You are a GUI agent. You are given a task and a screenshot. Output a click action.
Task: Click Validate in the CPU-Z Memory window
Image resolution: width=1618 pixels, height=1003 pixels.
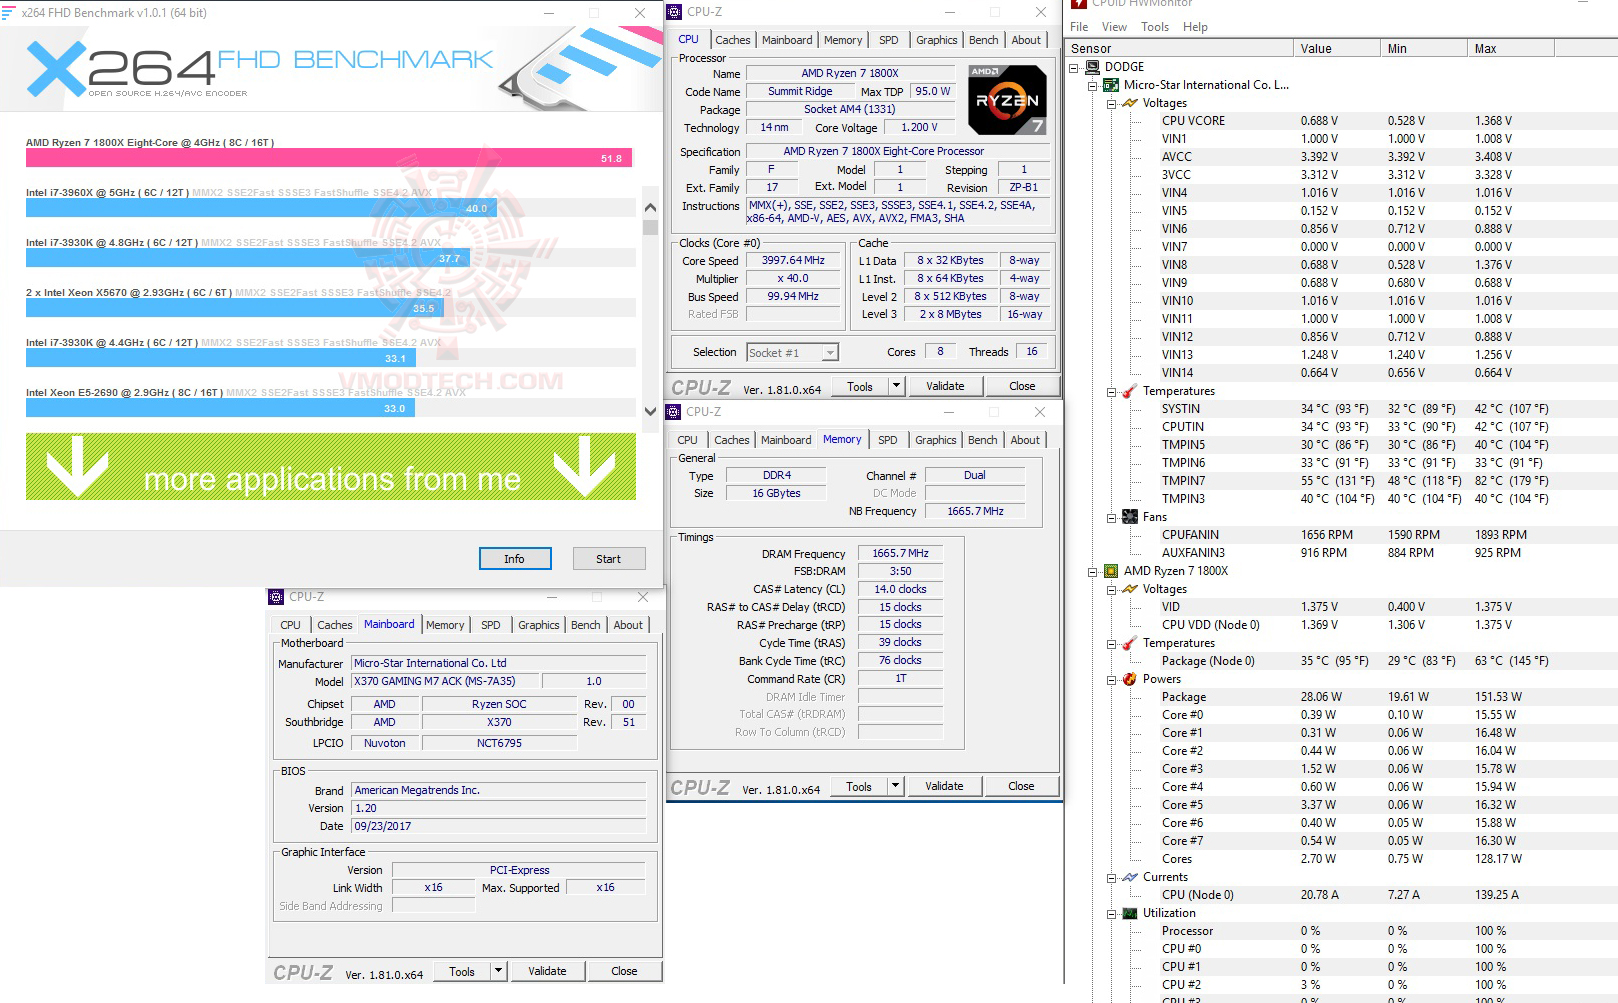[944, 786]
